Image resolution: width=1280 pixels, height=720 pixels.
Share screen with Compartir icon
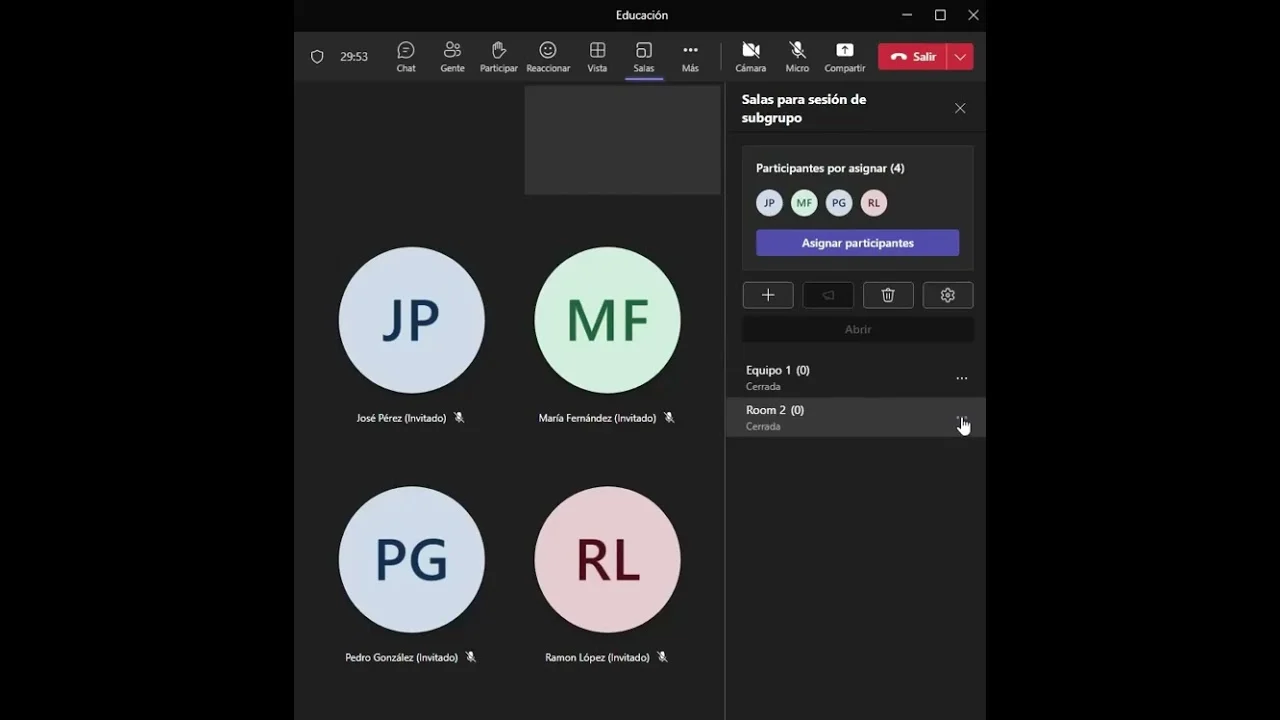click(844, 57)
